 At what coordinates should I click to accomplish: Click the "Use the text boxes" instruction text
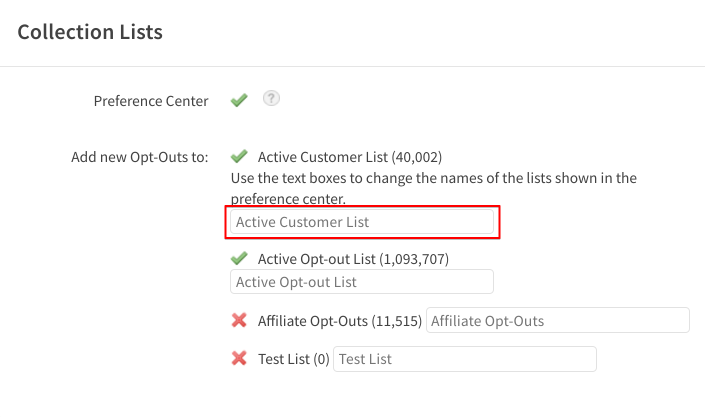pos(433,188)
